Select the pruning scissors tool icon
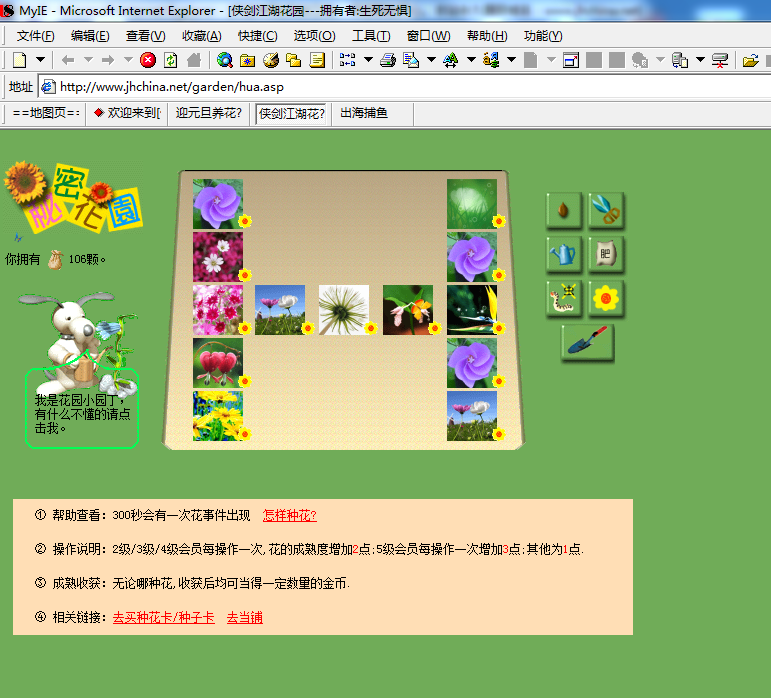The image size is (771, 698). tap(606, 210)
